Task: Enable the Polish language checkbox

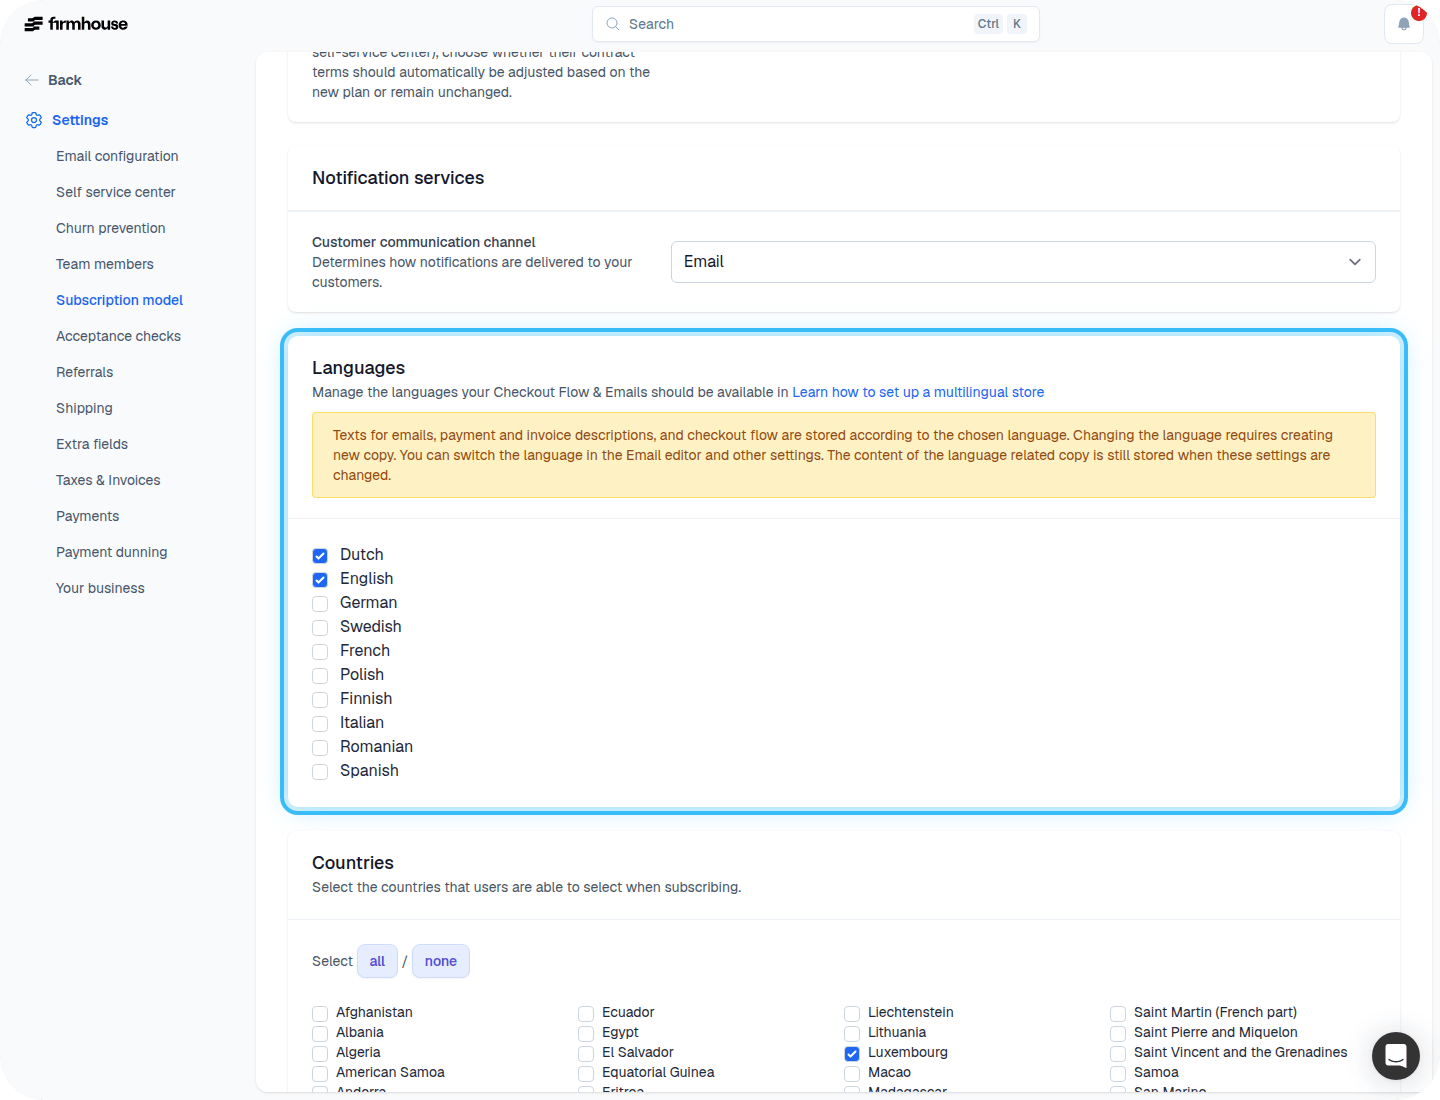Action: 320,676
